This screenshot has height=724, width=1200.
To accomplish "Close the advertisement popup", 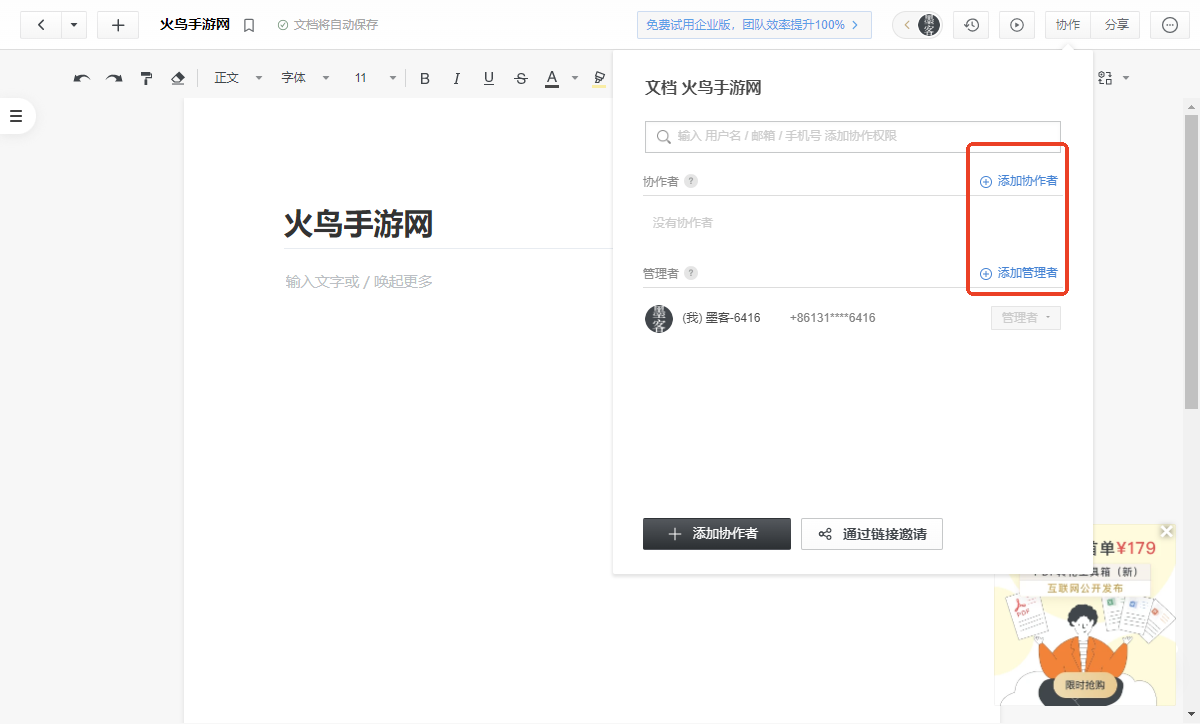I will (x=1166, y=531).
